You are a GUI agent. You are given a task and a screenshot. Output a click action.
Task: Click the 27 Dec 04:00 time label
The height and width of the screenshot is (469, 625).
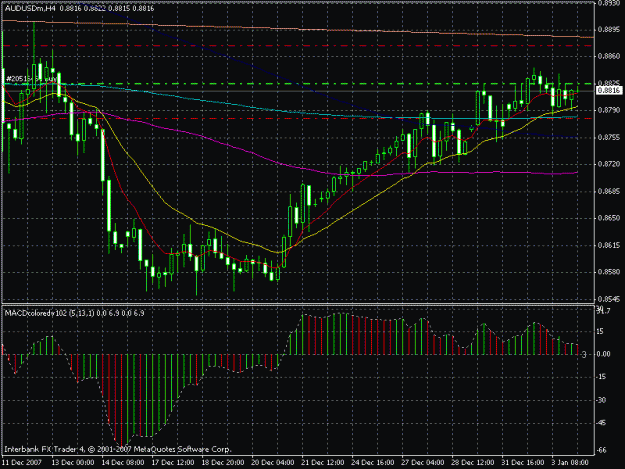423,462
